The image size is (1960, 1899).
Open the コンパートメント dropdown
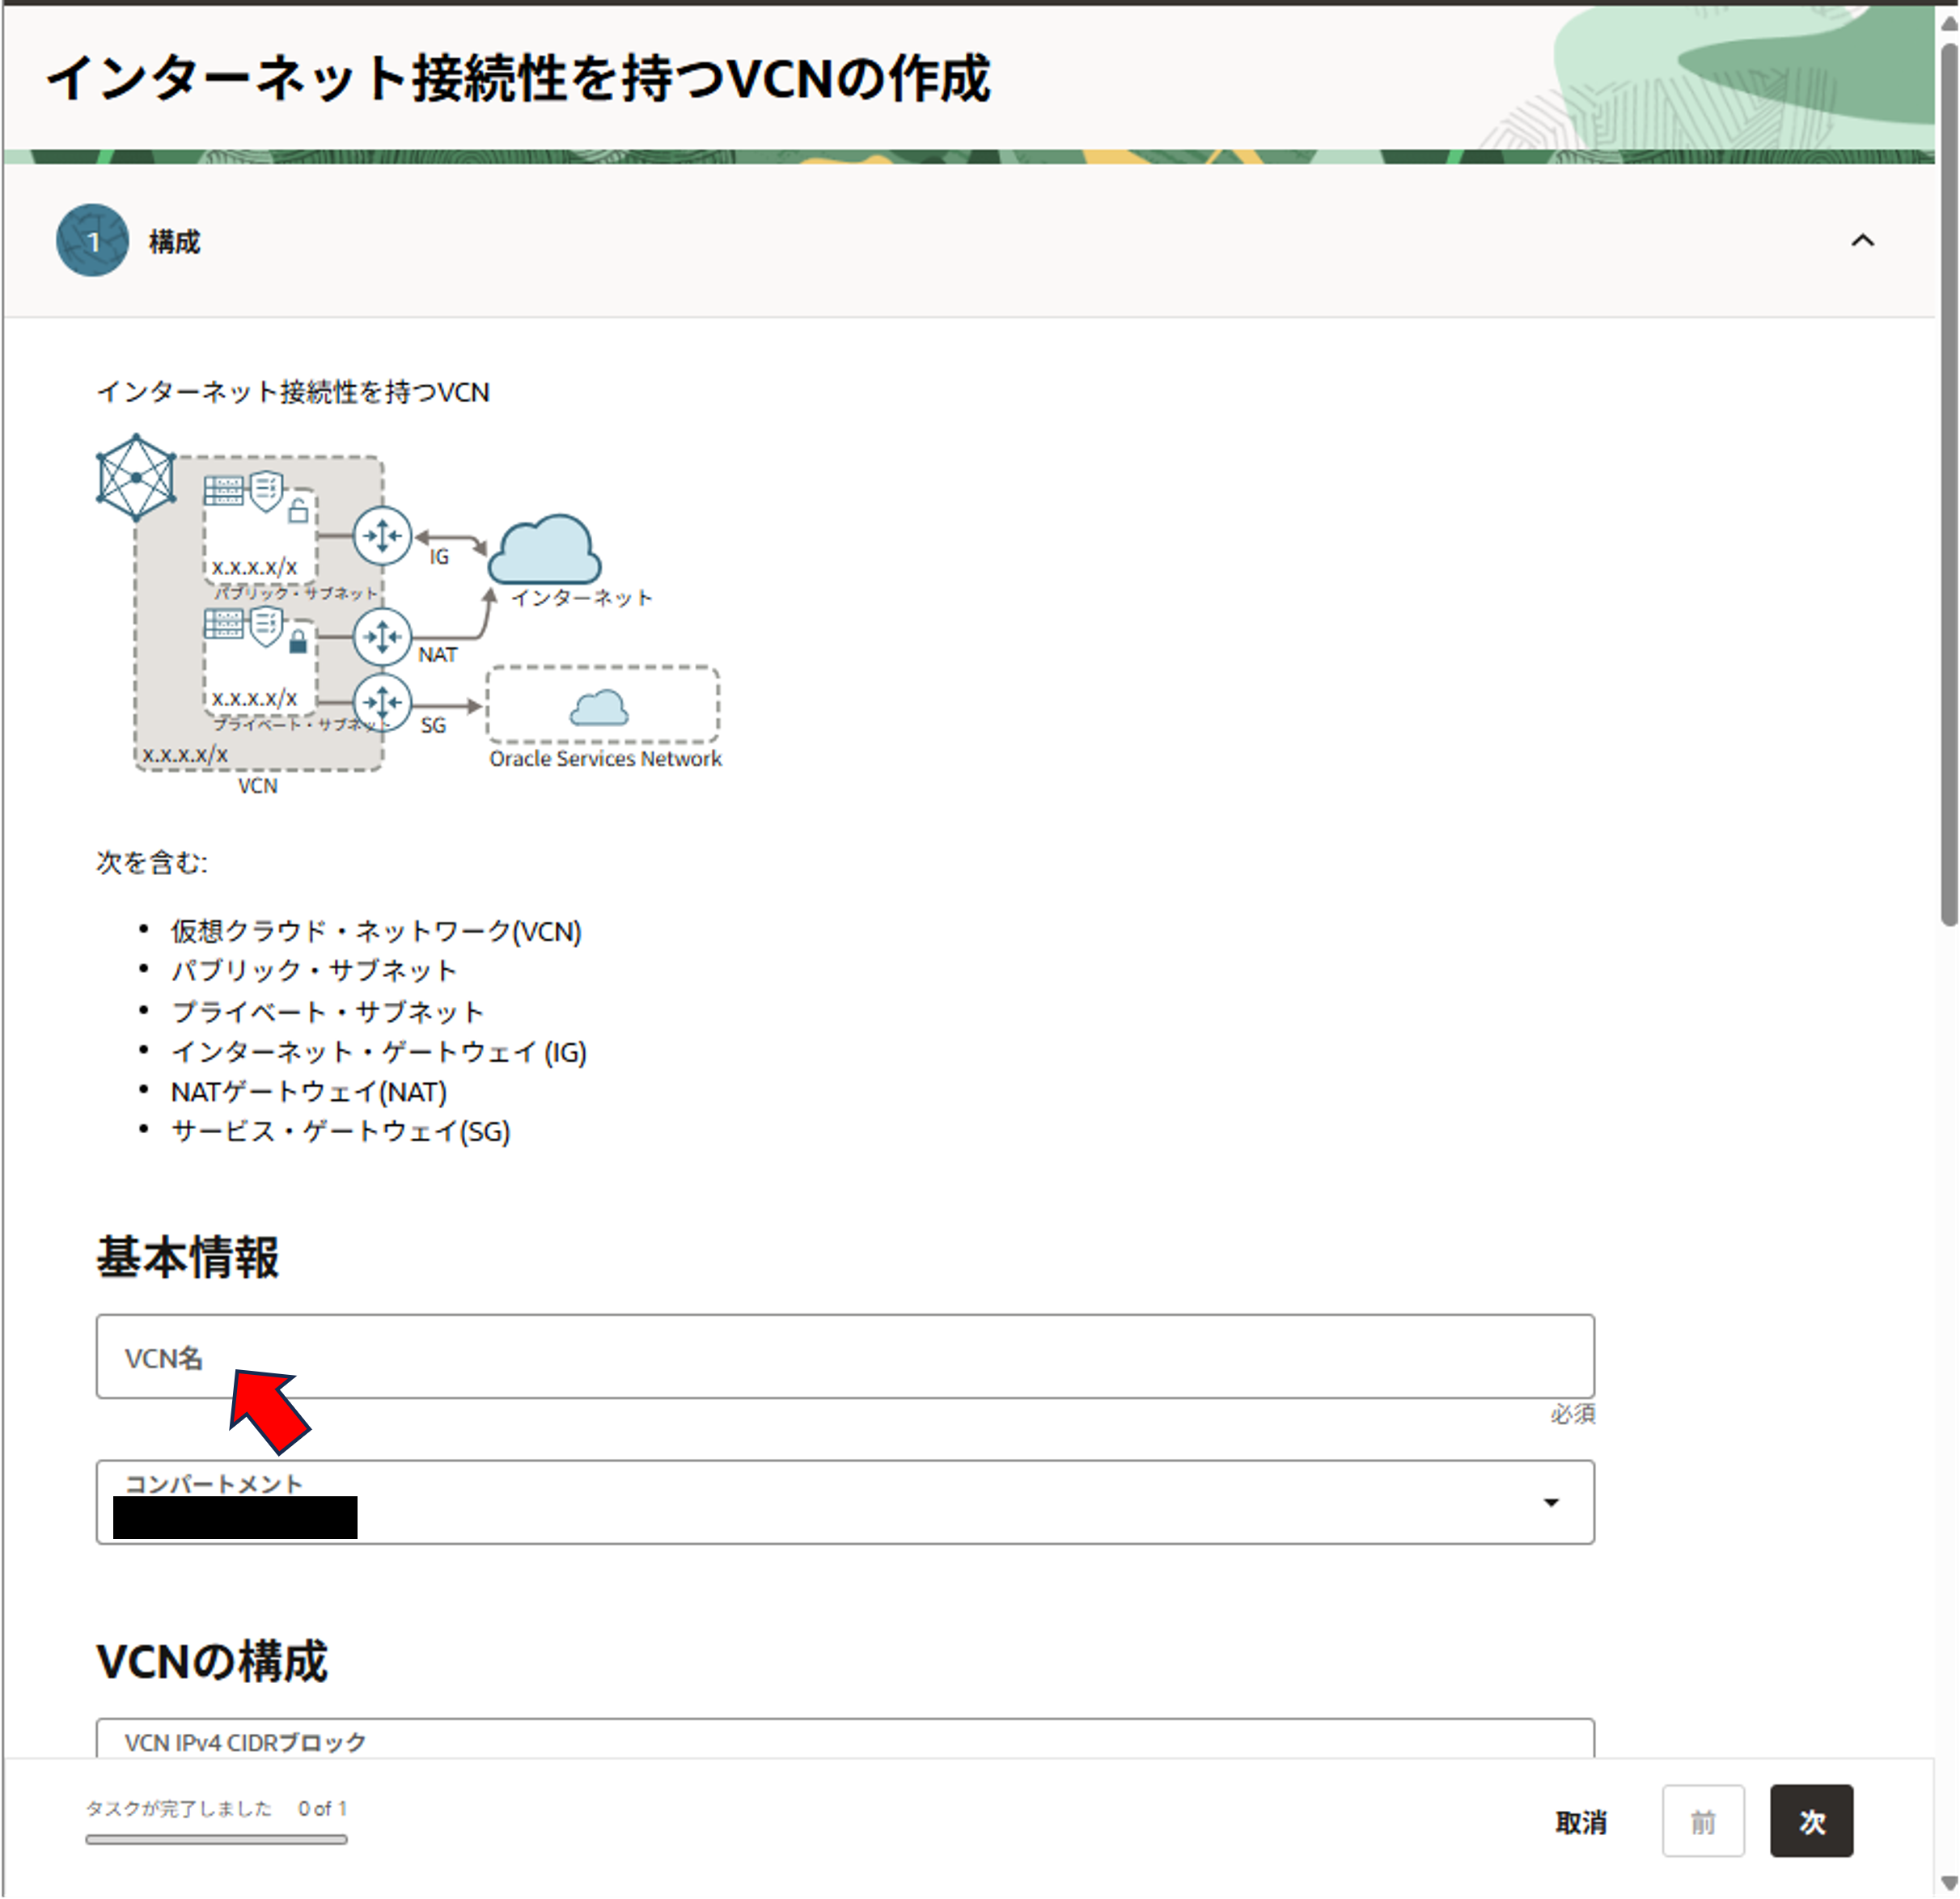[845, 1502]
